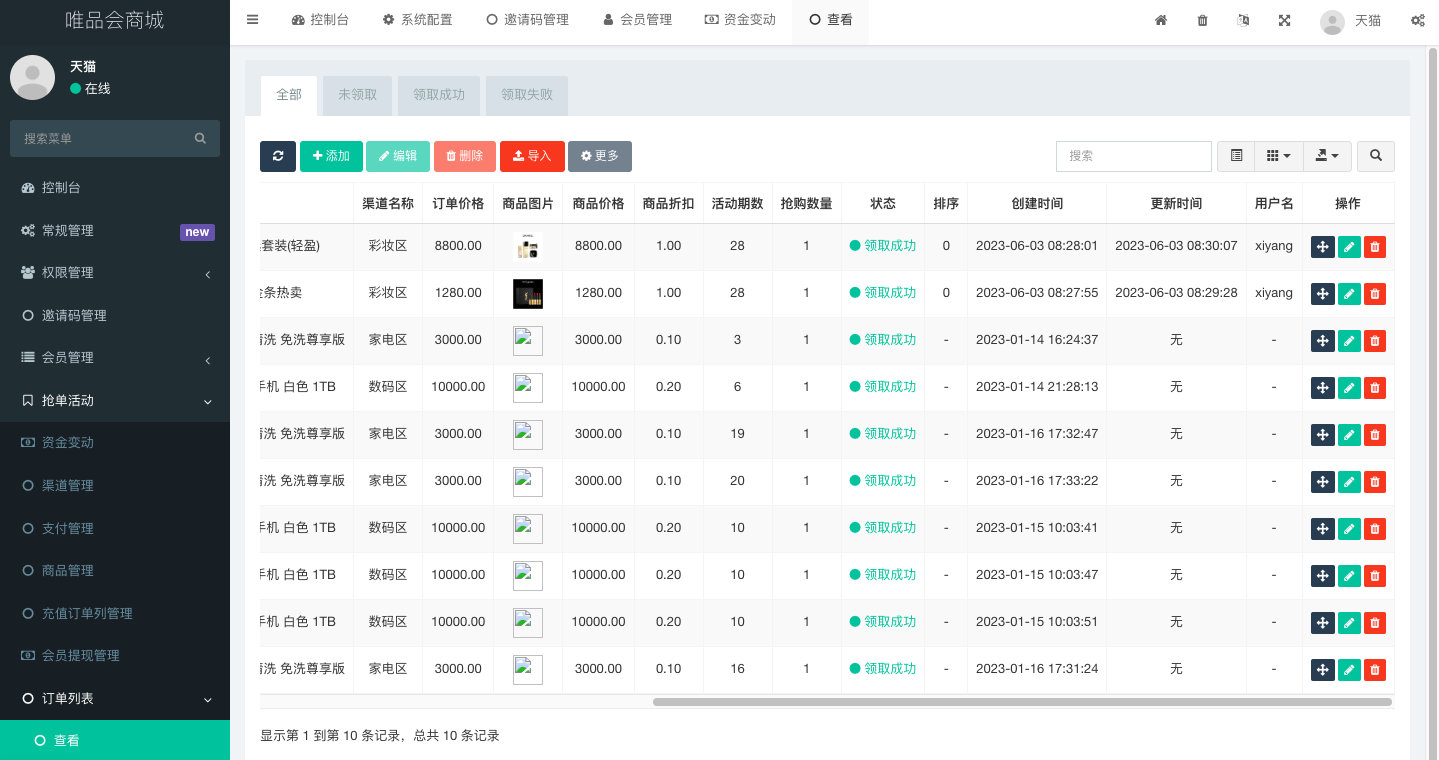Toggle the table list view button
This screenshot has height=760, width=1439.
tap(1236, 156)
